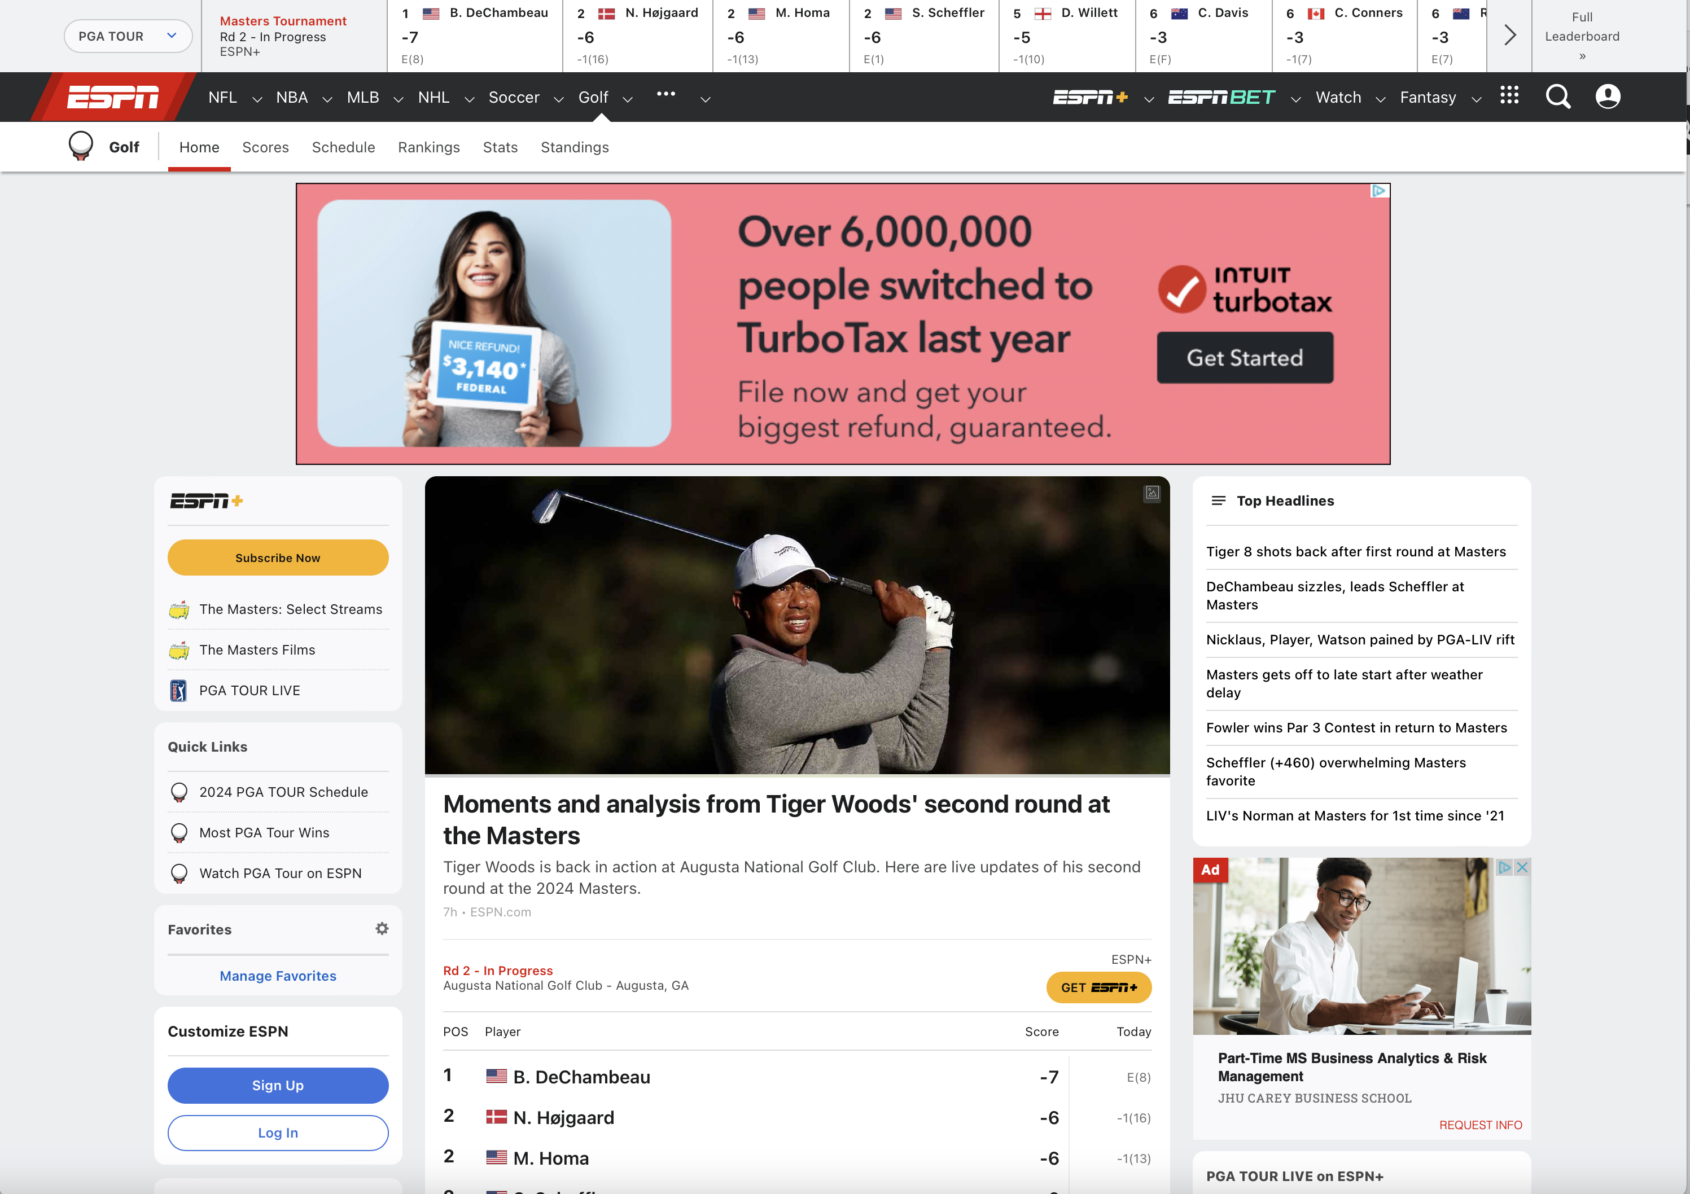Open the search magnifier icon
The image size is (1690, 1194).
pos(1558,97)
